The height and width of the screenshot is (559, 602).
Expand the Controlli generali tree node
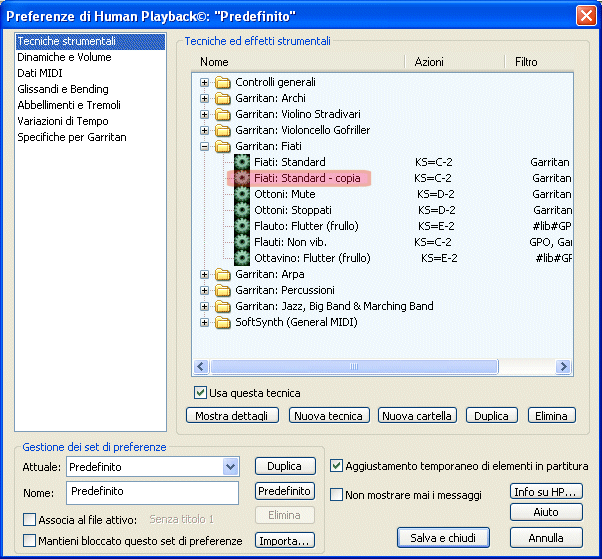[x=205, y=82]
